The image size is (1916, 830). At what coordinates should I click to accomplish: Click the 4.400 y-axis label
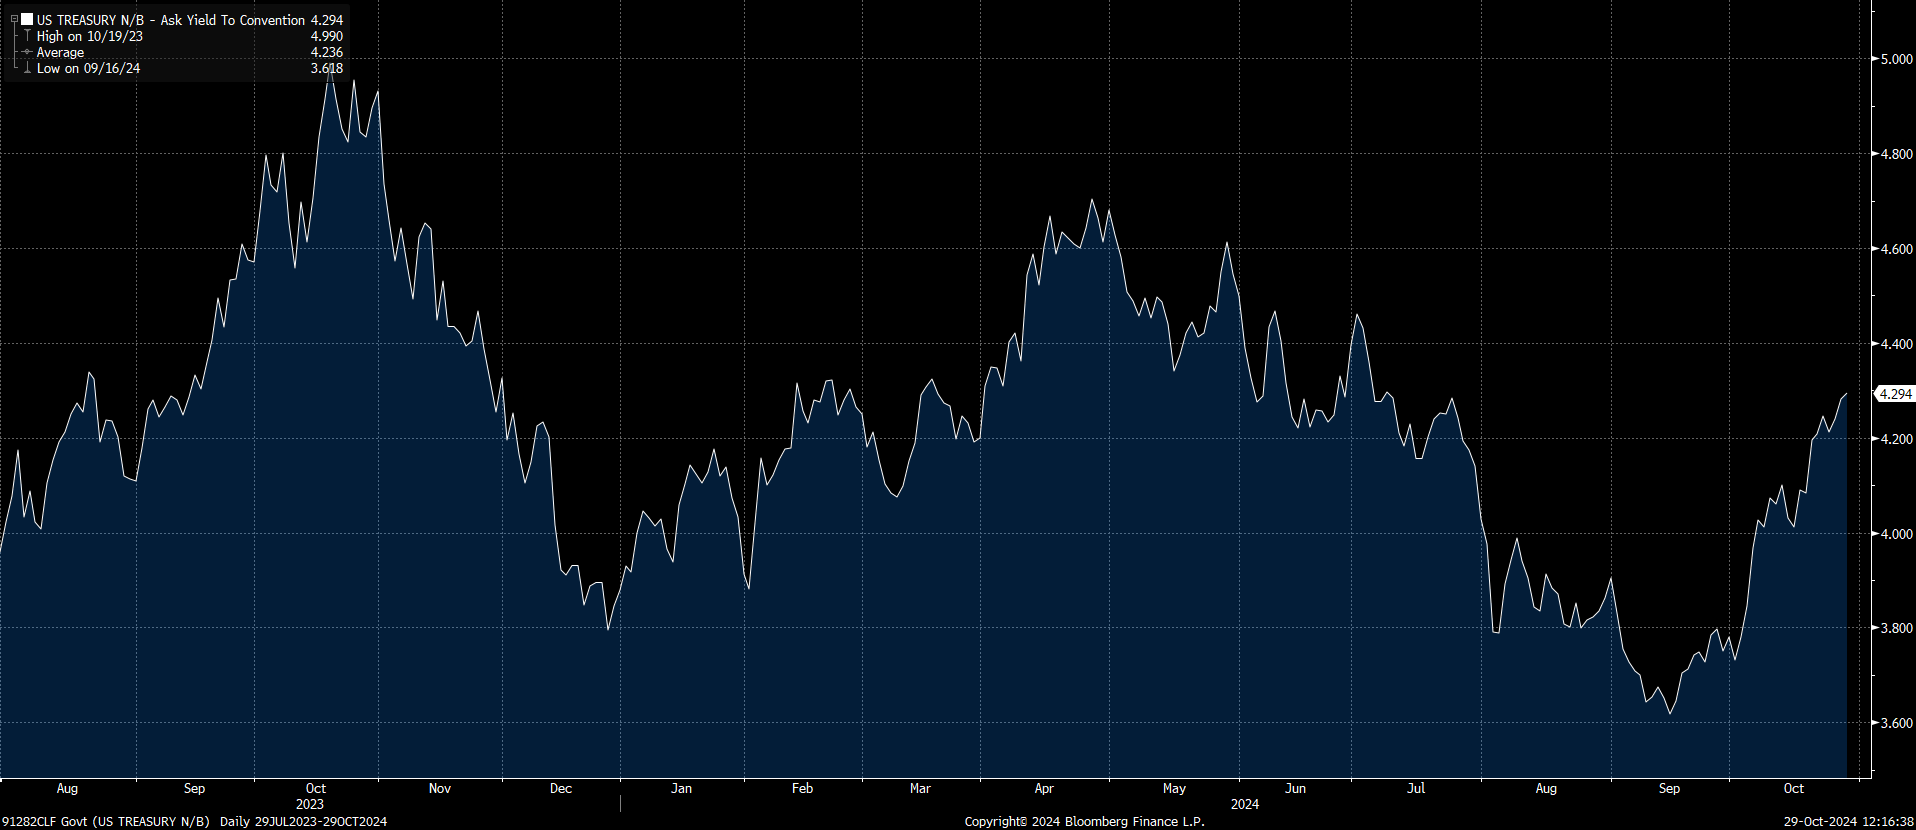(1896, 344)
